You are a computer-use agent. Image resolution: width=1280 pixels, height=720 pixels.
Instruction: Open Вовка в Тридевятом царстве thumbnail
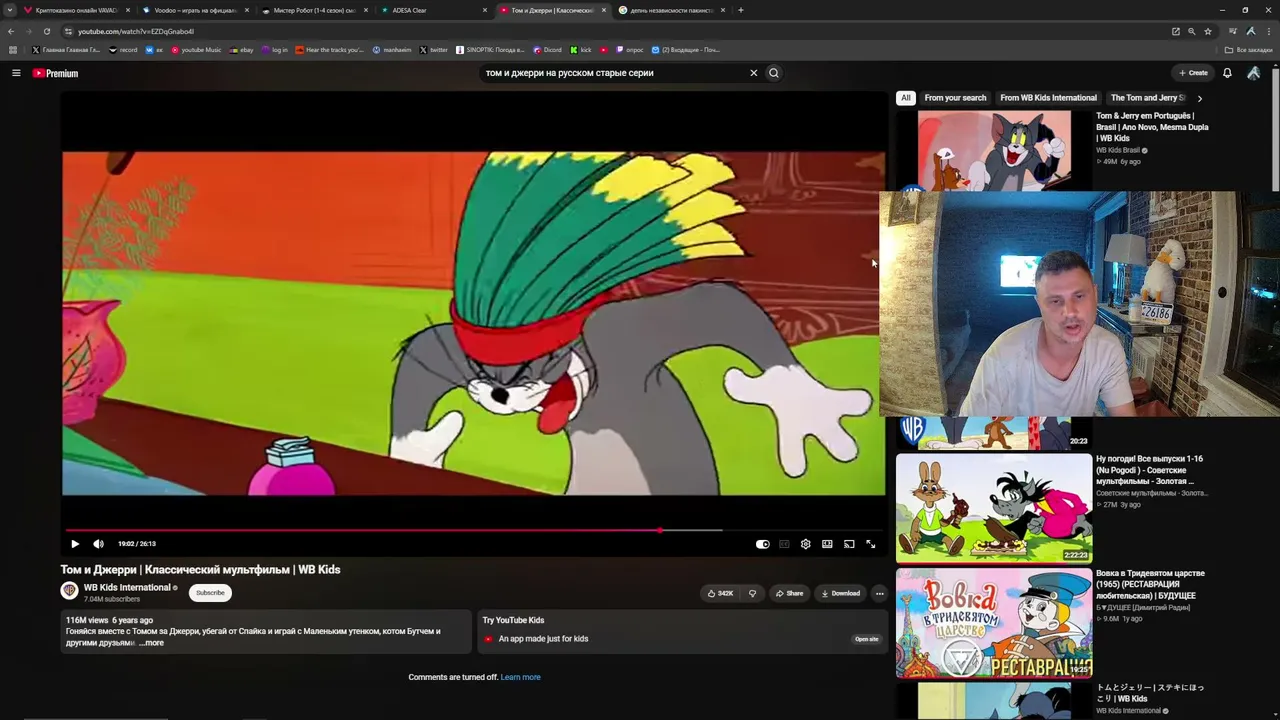[x=994, y=623]
